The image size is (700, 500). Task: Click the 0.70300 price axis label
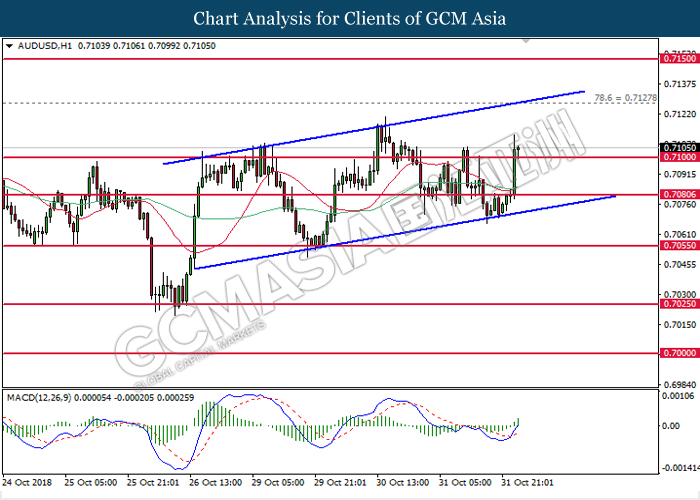[x=680, y=295]
